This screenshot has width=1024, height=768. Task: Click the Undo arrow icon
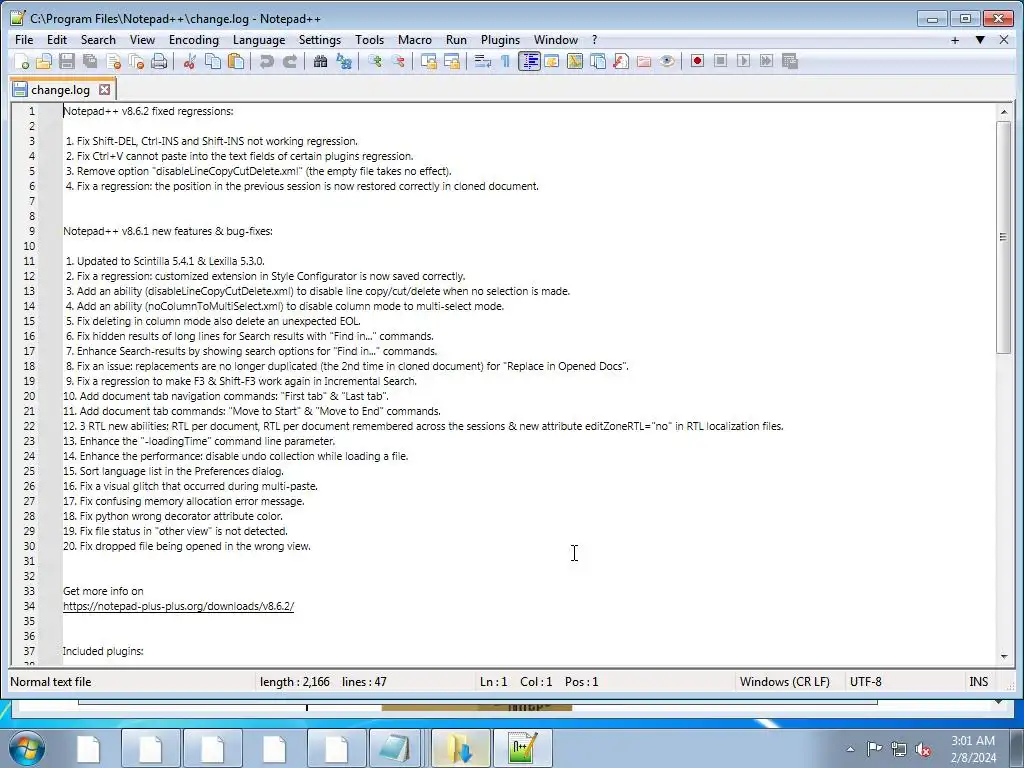click(266, 61)
